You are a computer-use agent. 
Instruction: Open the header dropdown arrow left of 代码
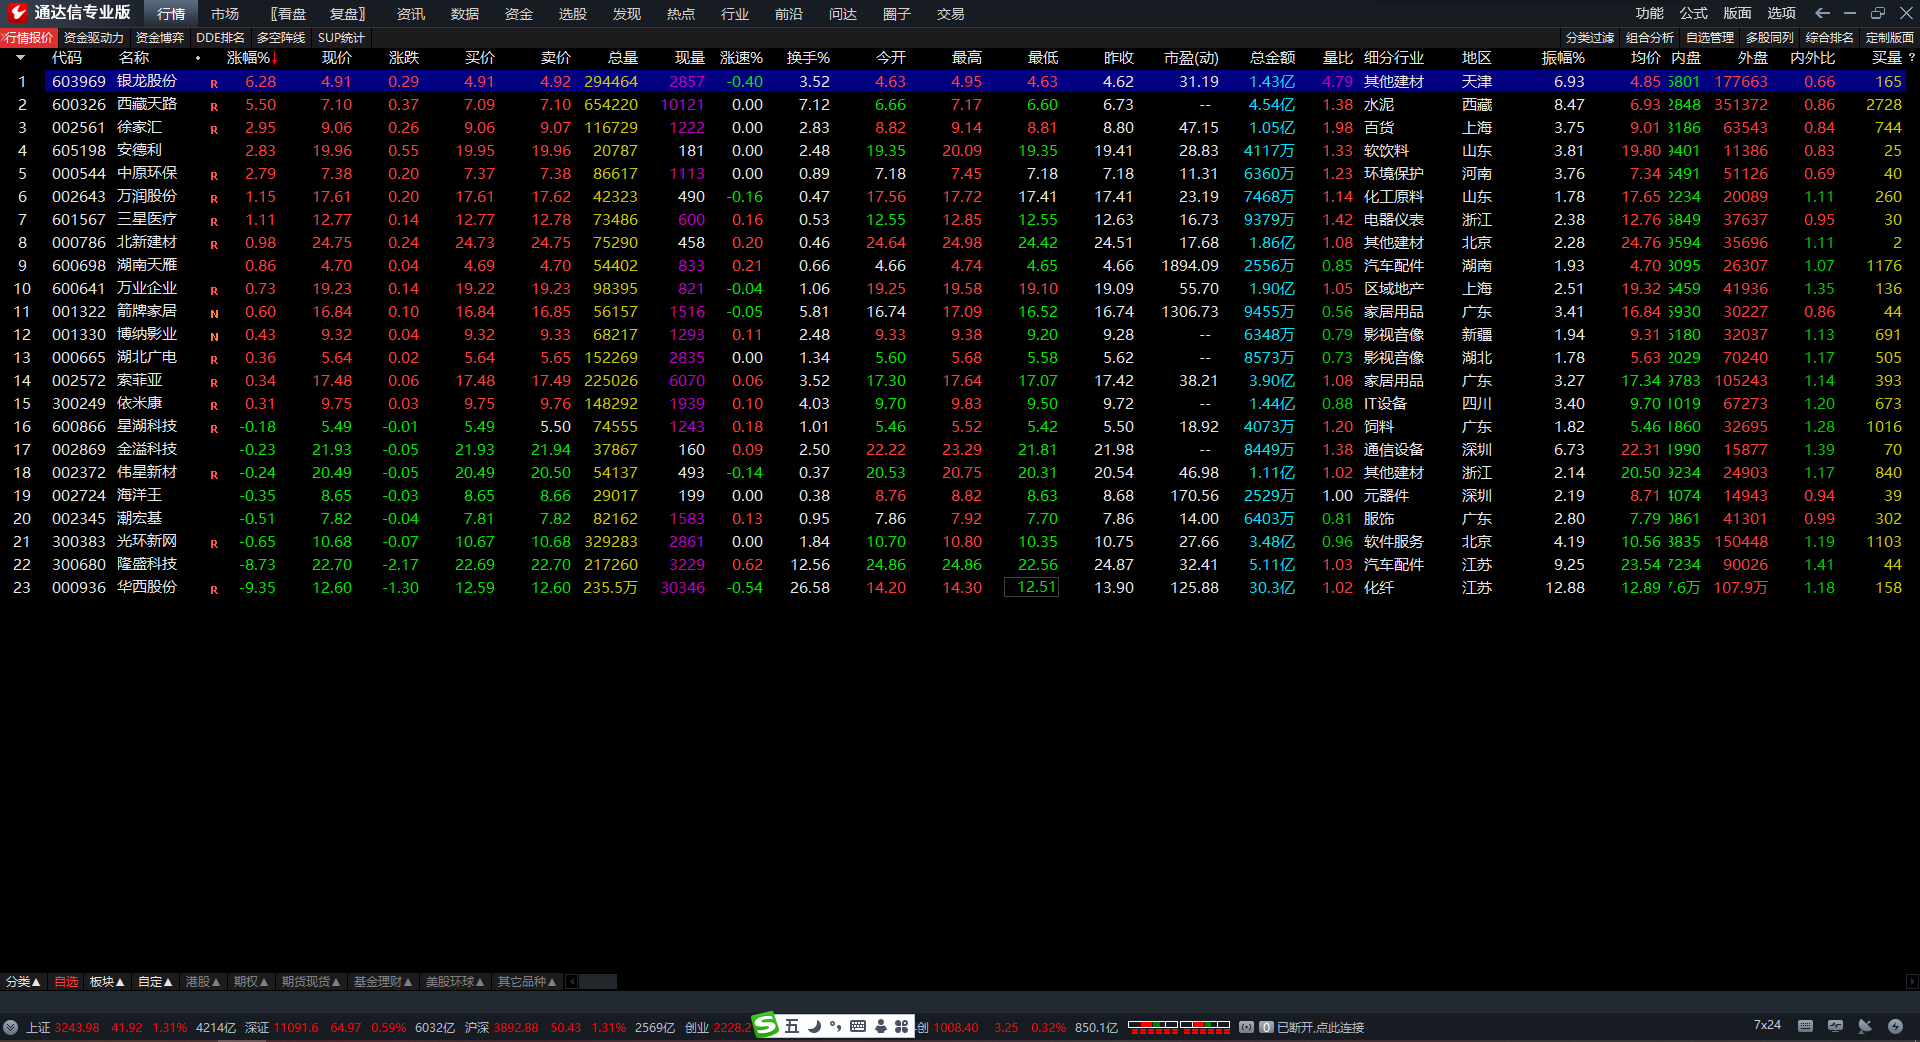pos(20,58)
